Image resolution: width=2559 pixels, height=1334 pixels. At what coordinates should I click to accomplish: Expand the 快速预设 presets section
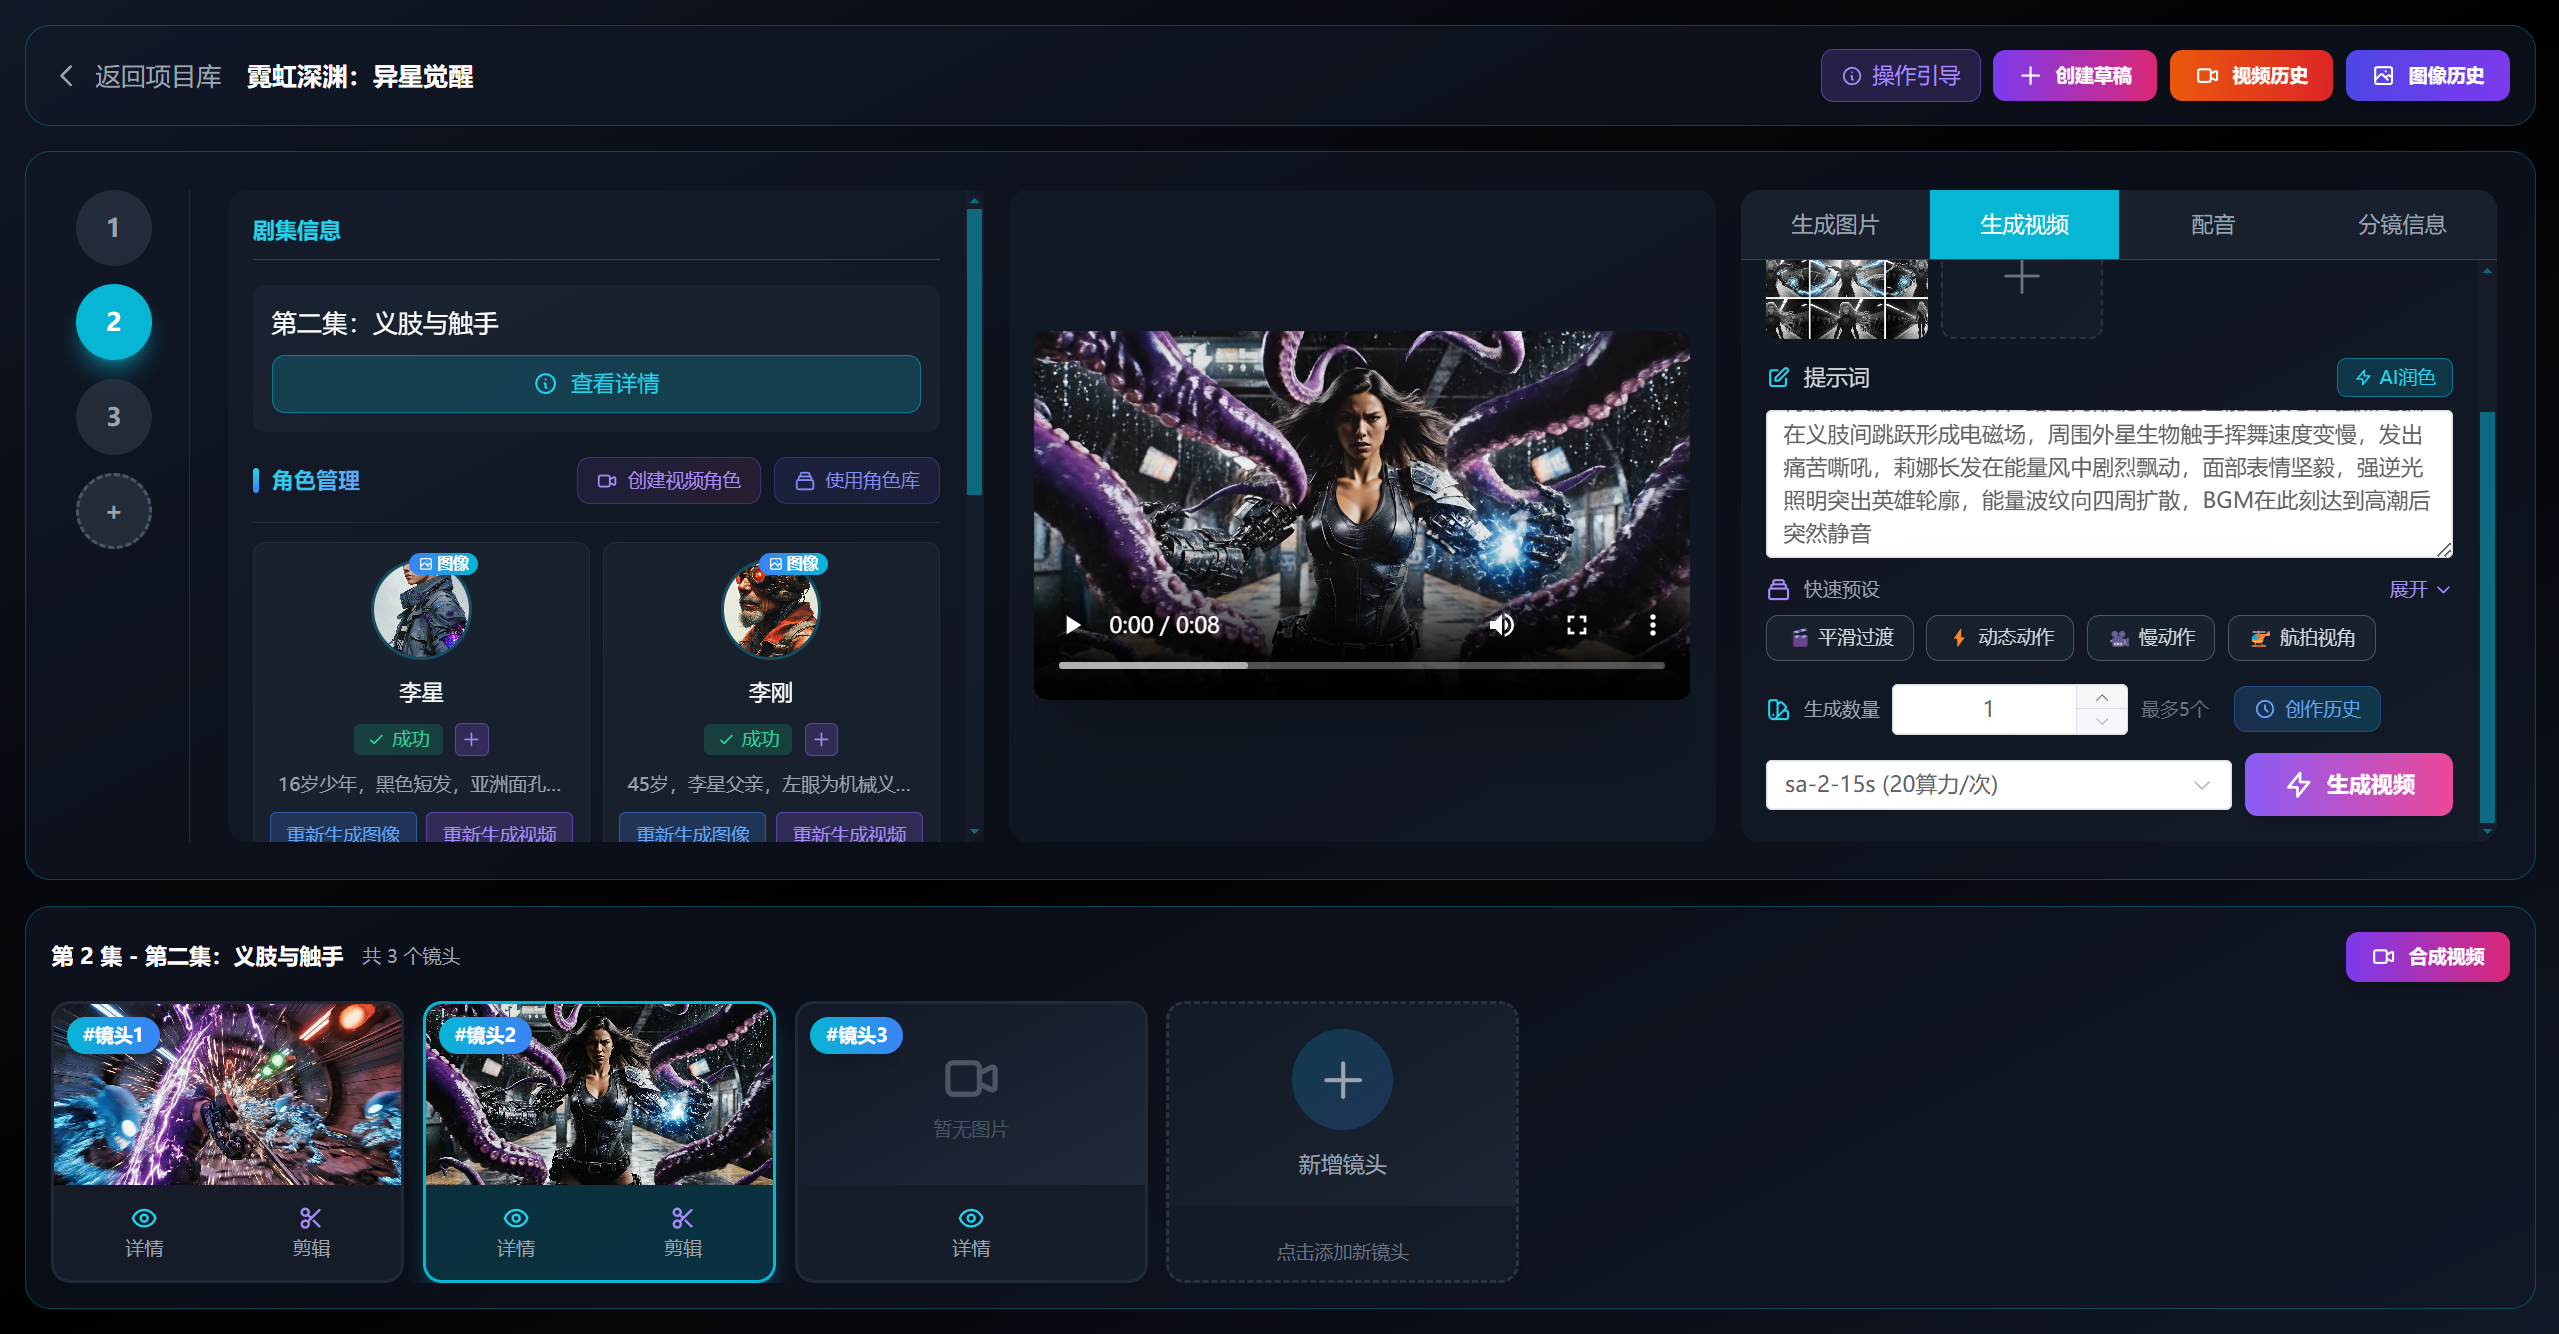coord(2418,589)
